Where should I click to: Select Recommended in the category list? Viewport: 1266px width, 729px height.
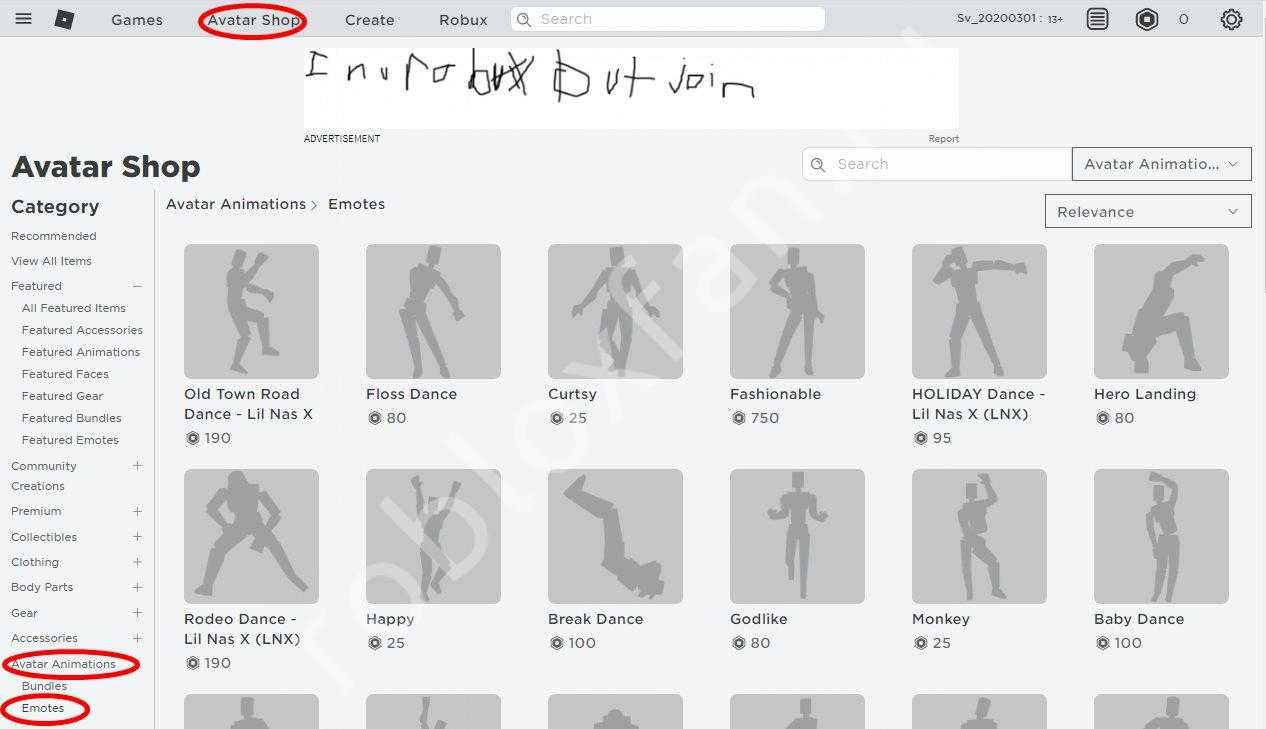tap(54, 236)
